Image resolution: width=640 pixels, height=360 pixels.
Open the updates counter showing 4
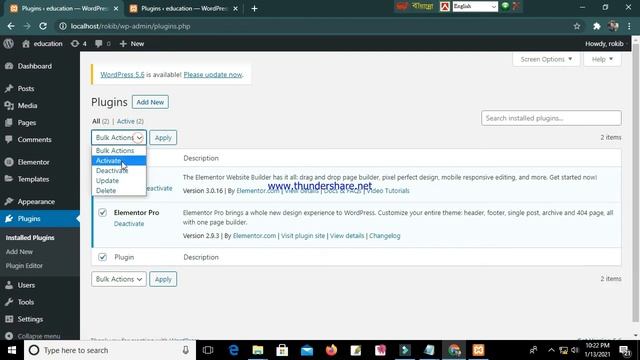pyautogui.click(x=78, y=44)
